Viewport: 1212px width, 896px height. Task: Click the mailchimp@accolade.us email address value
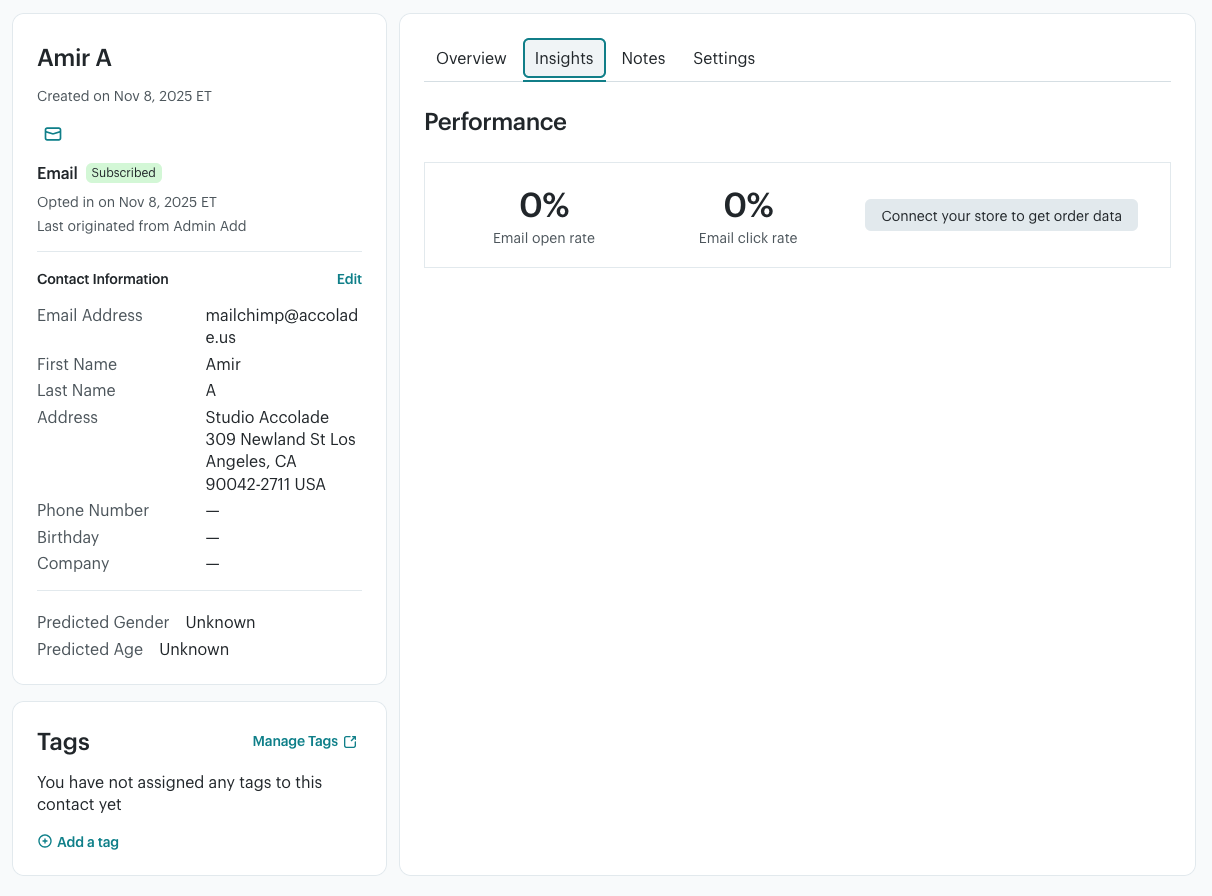point(281,326)
